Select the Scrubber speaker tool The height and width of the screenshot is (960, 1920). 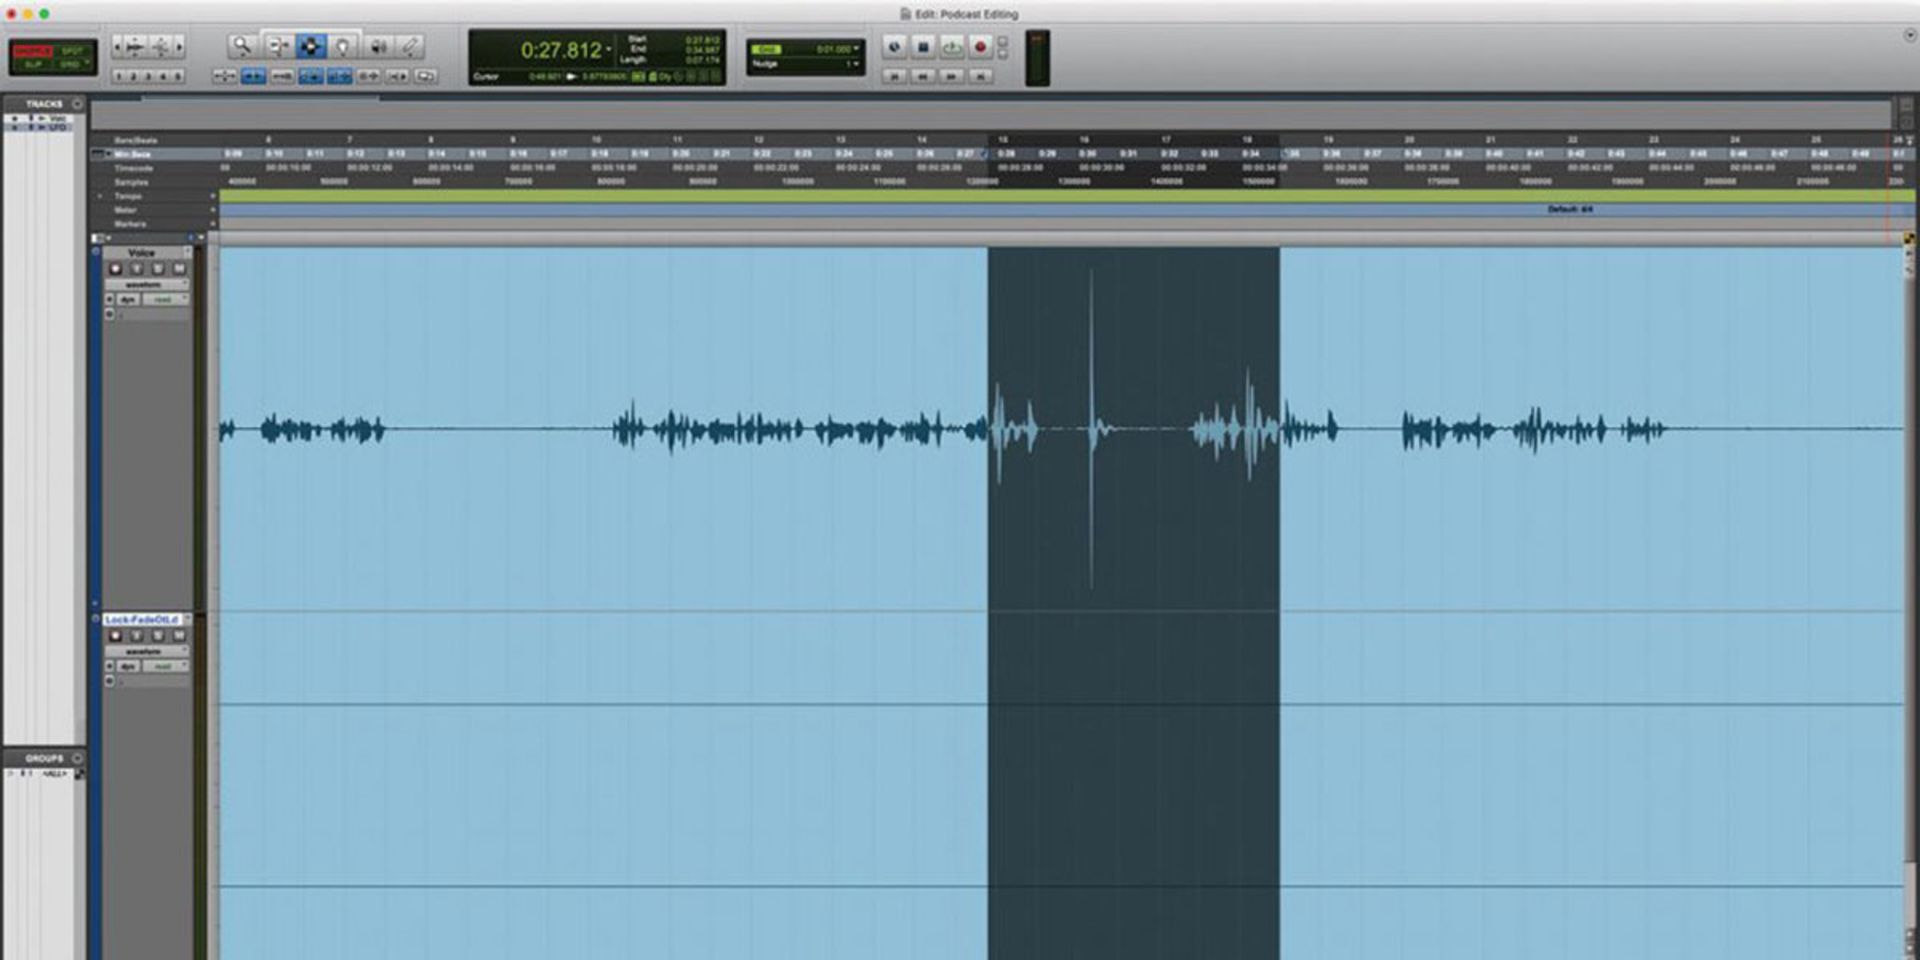(x=378, y=46)
